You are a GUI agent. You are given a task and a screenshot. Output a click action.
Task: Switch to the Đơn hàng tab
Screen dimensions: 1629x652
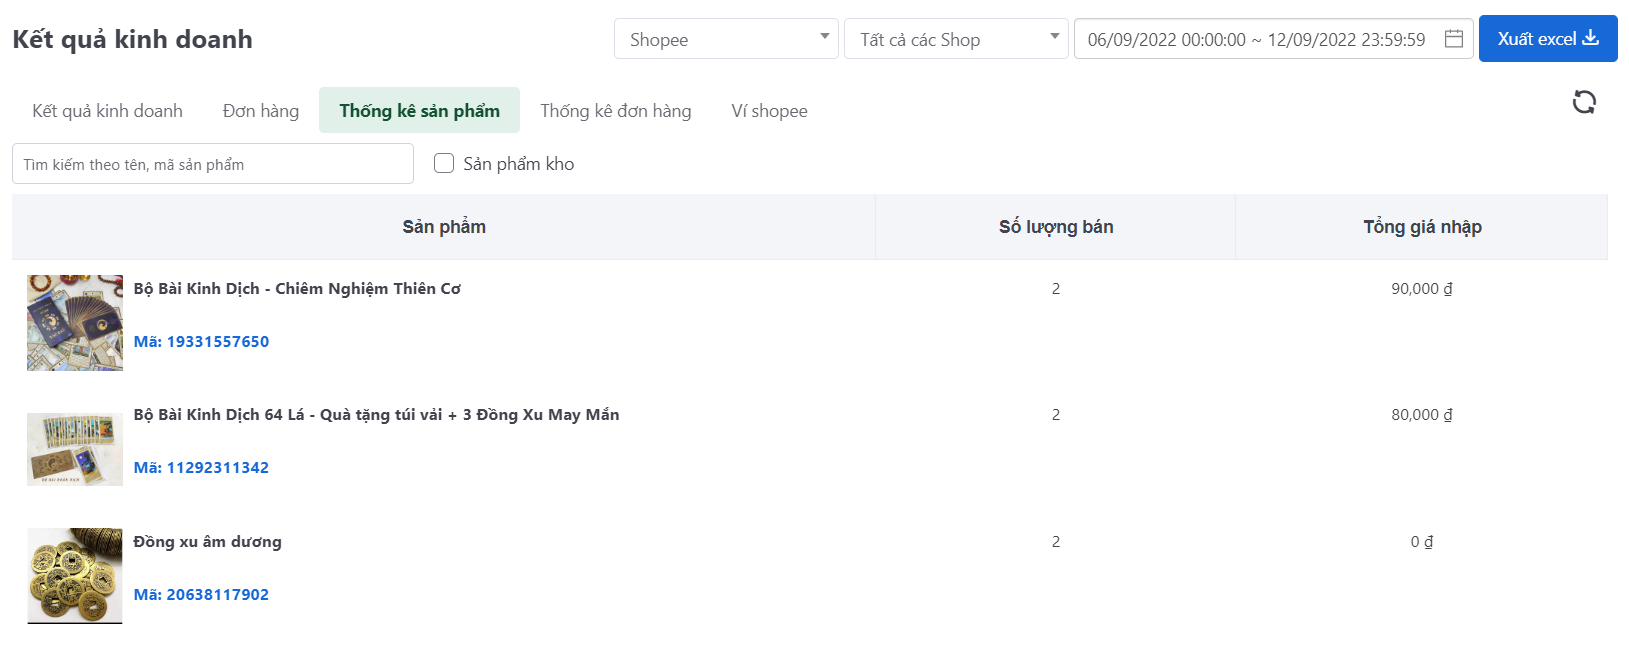pos(260,111)
